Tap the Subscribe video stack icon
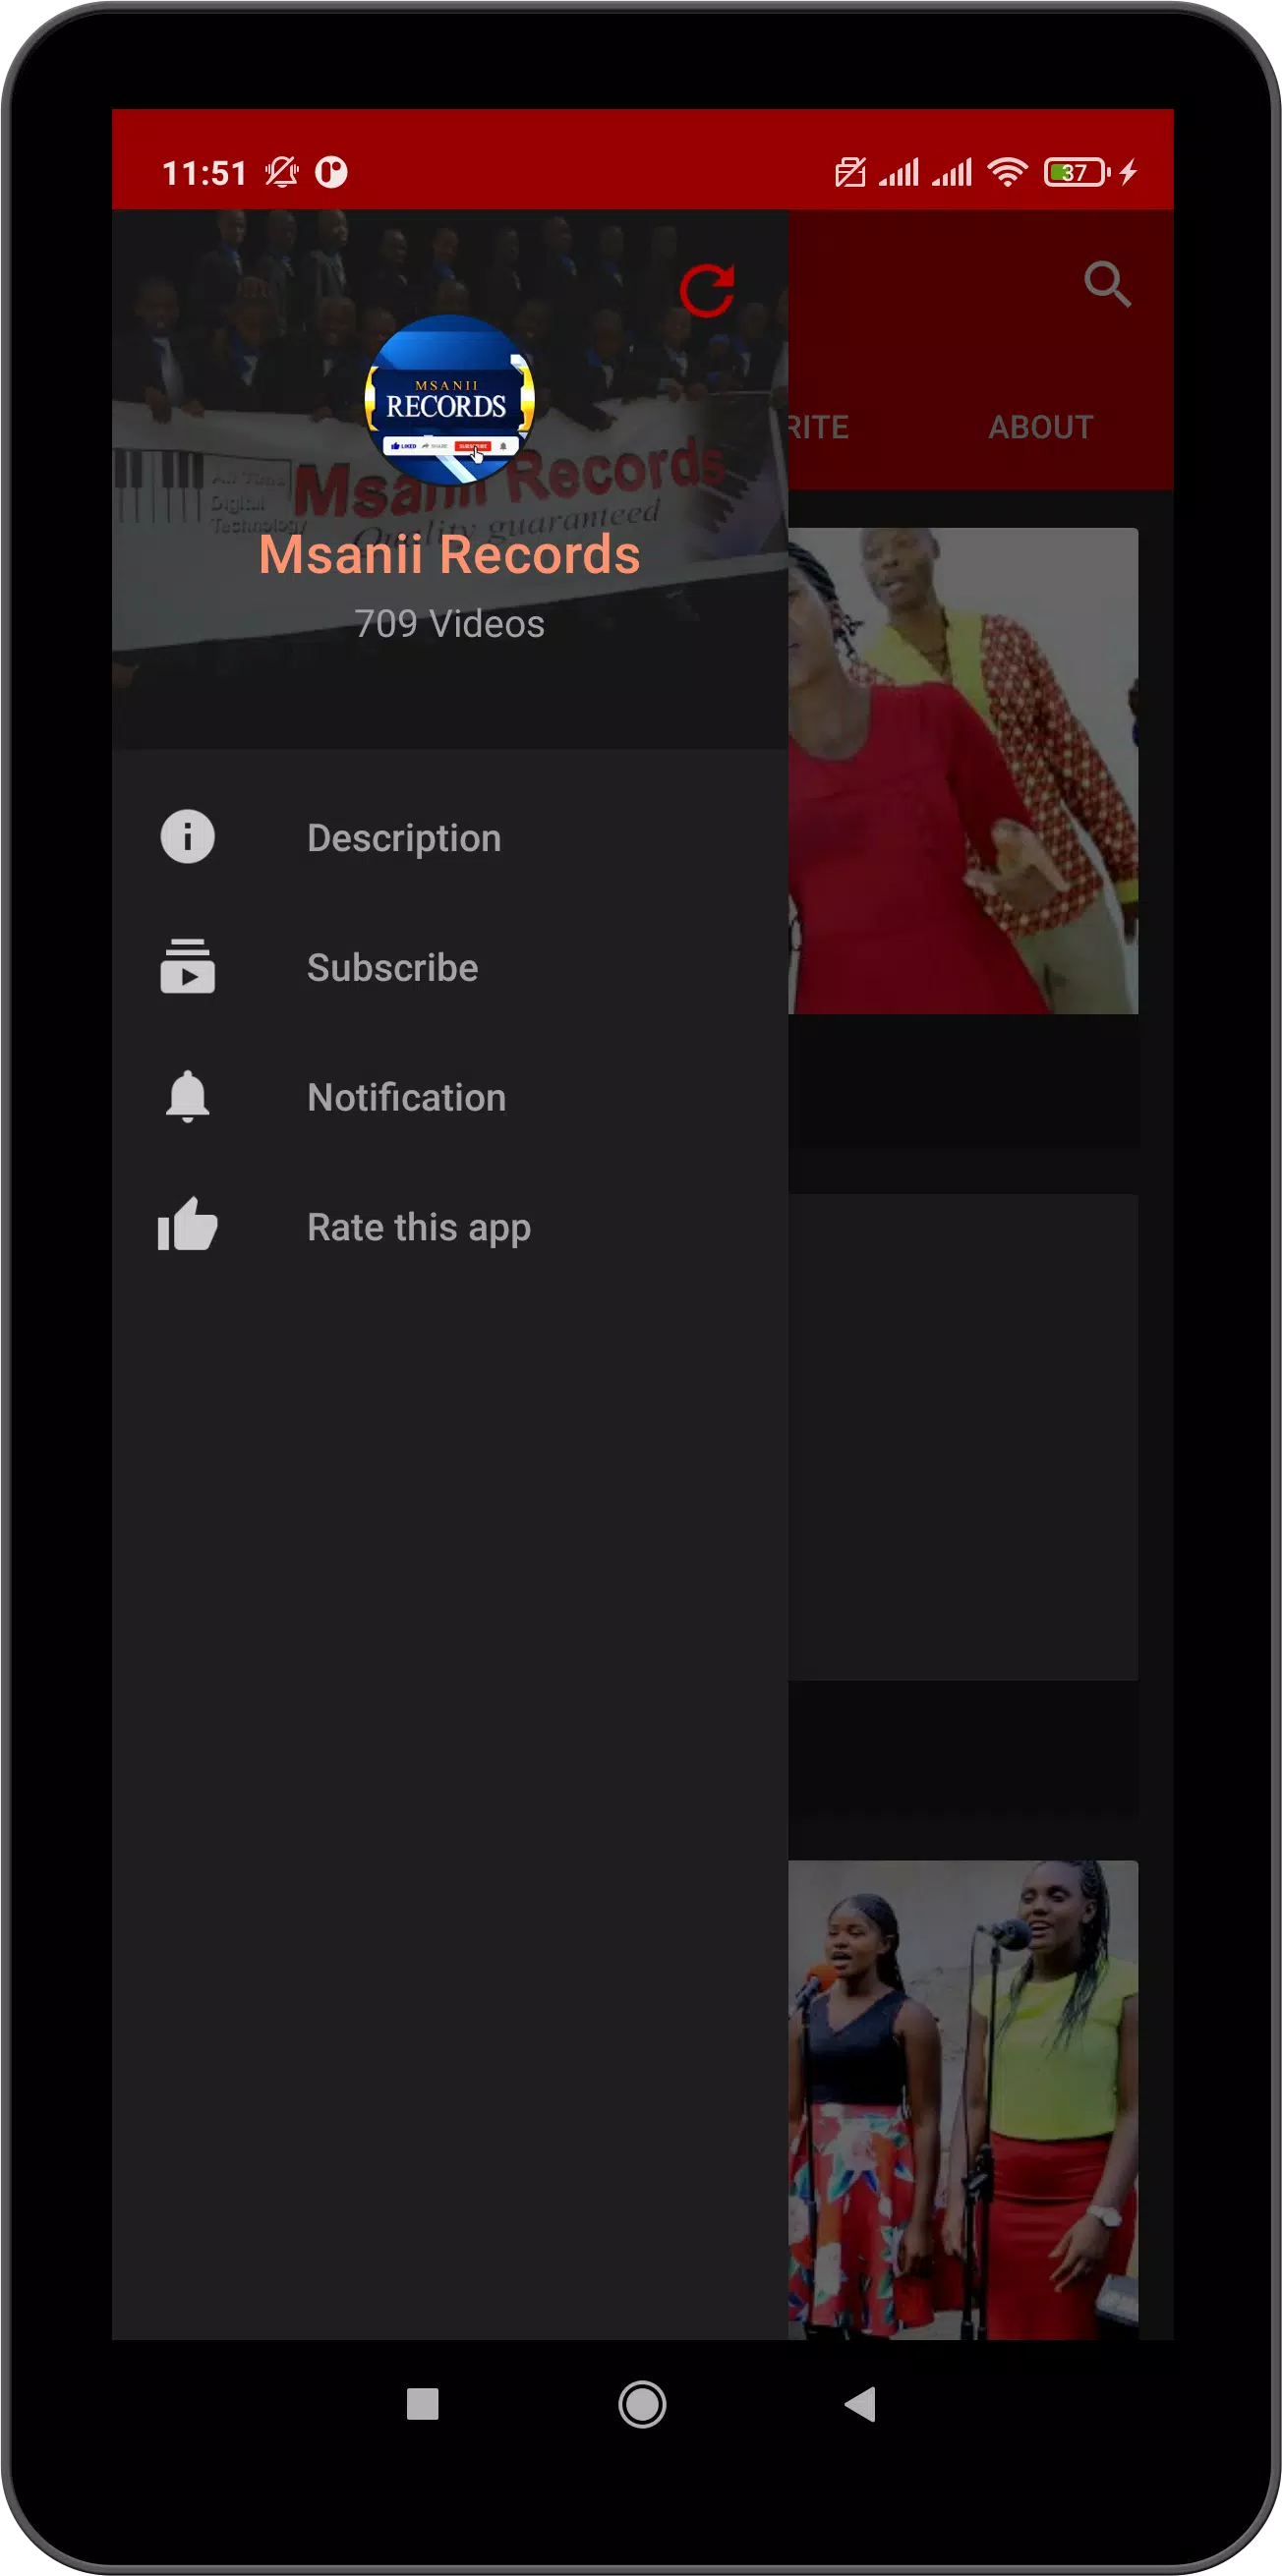Viewport: 1282px width, 2576px height. click(x=188, y=966)
